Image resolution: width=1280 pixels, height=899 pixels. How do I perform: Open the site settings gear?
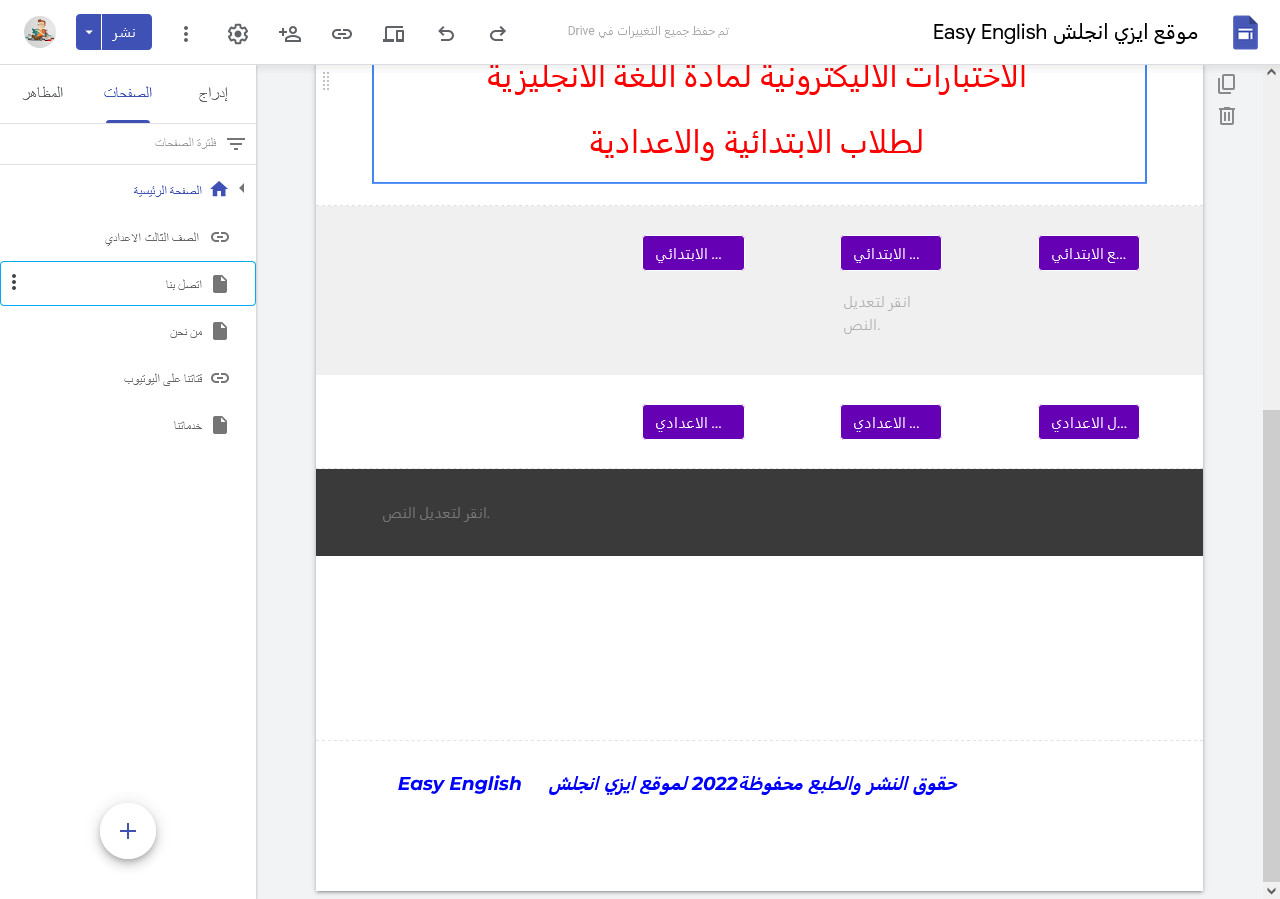click(237, 33)
